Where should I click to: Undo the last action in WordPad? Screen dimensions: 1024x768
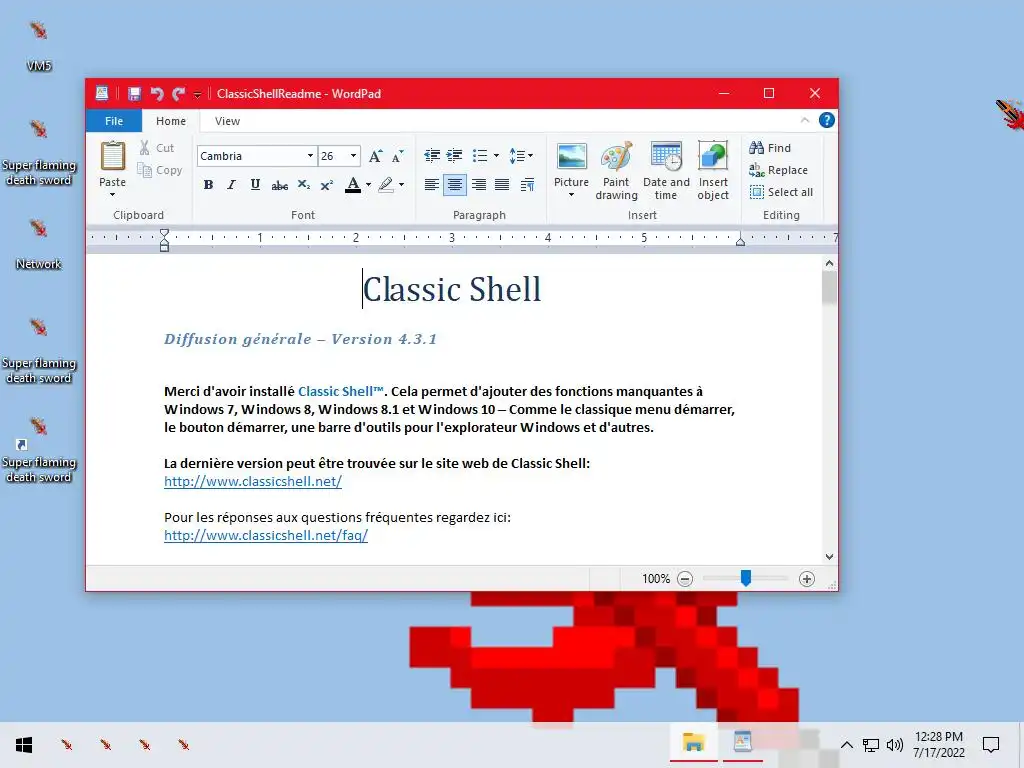click(x=157, y=93)
